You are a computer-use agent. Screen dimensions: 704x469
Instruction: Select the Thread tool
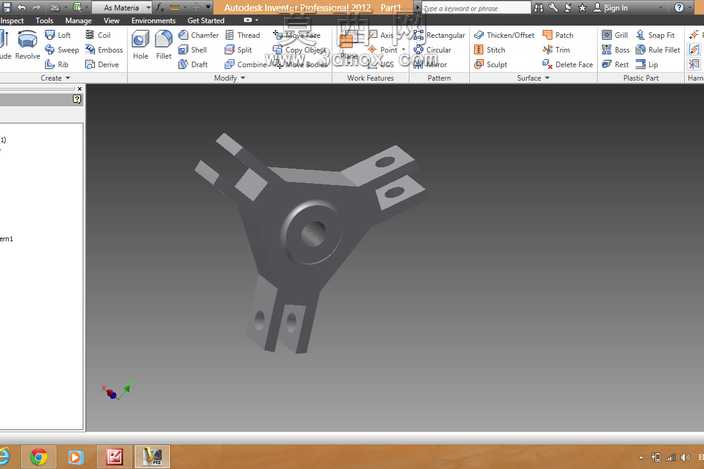[x=242, y=35]
